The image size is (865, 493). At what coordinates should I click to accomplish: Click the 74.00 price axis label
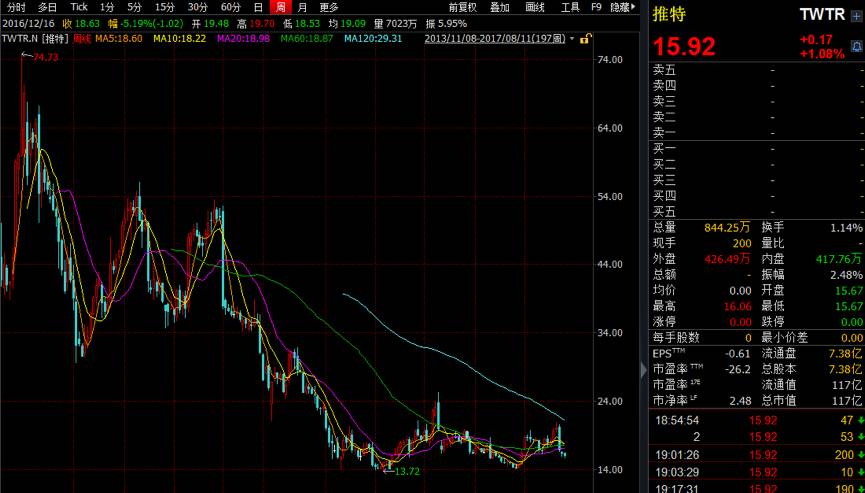click(611, 60)
